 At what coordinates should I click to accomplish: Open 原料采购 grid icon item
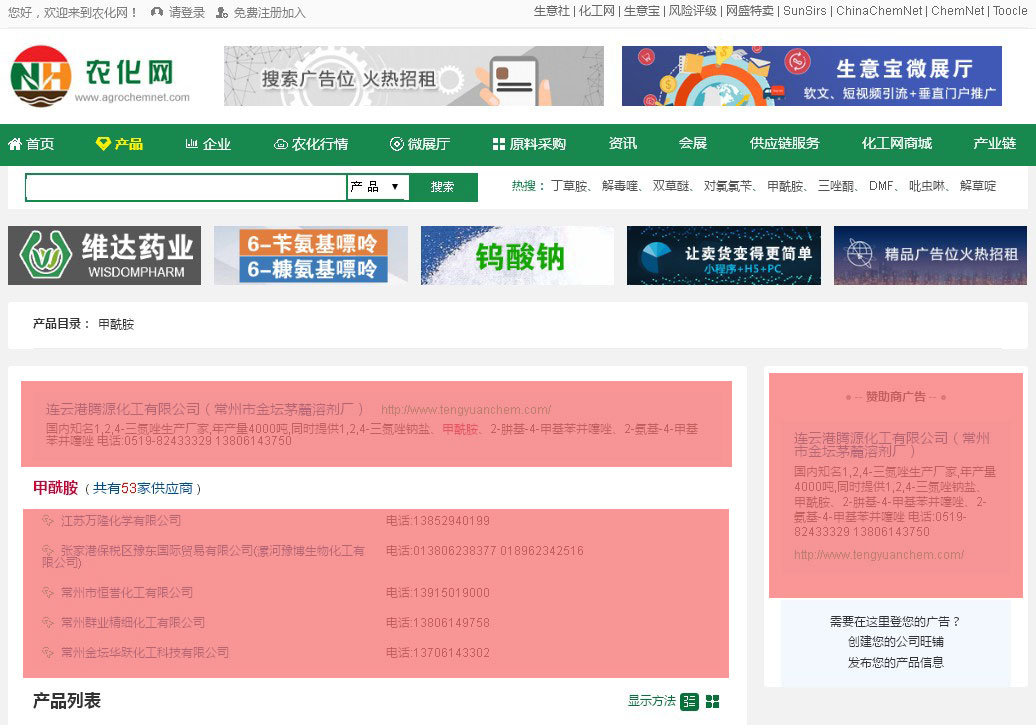point(499,144)
